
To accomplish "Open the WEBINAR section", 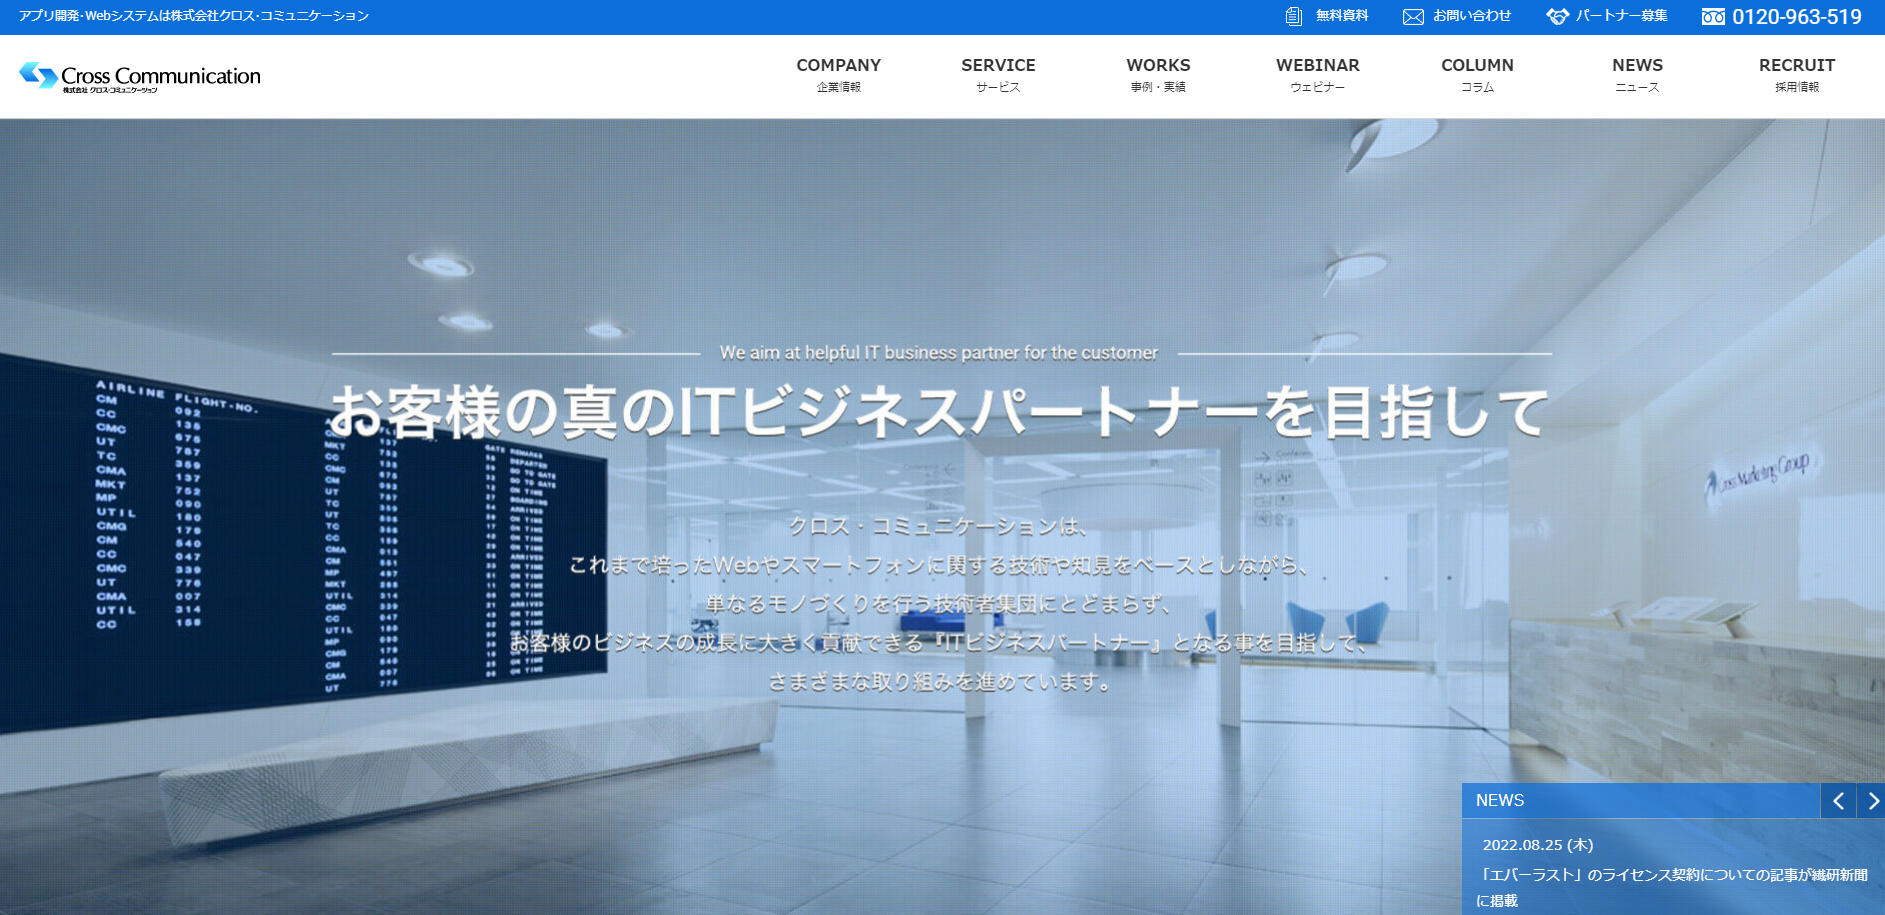I will (x=1317, y=75).
